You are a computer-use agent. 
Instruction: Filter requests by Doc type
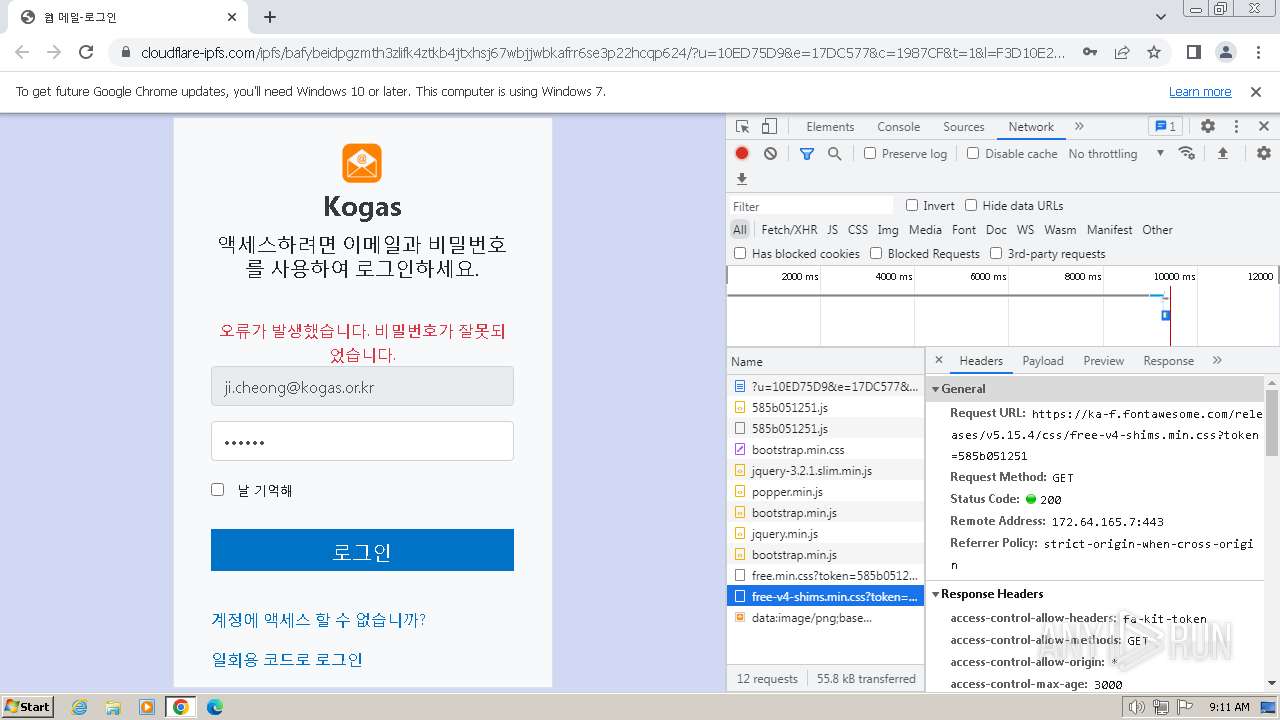point(996,230)
